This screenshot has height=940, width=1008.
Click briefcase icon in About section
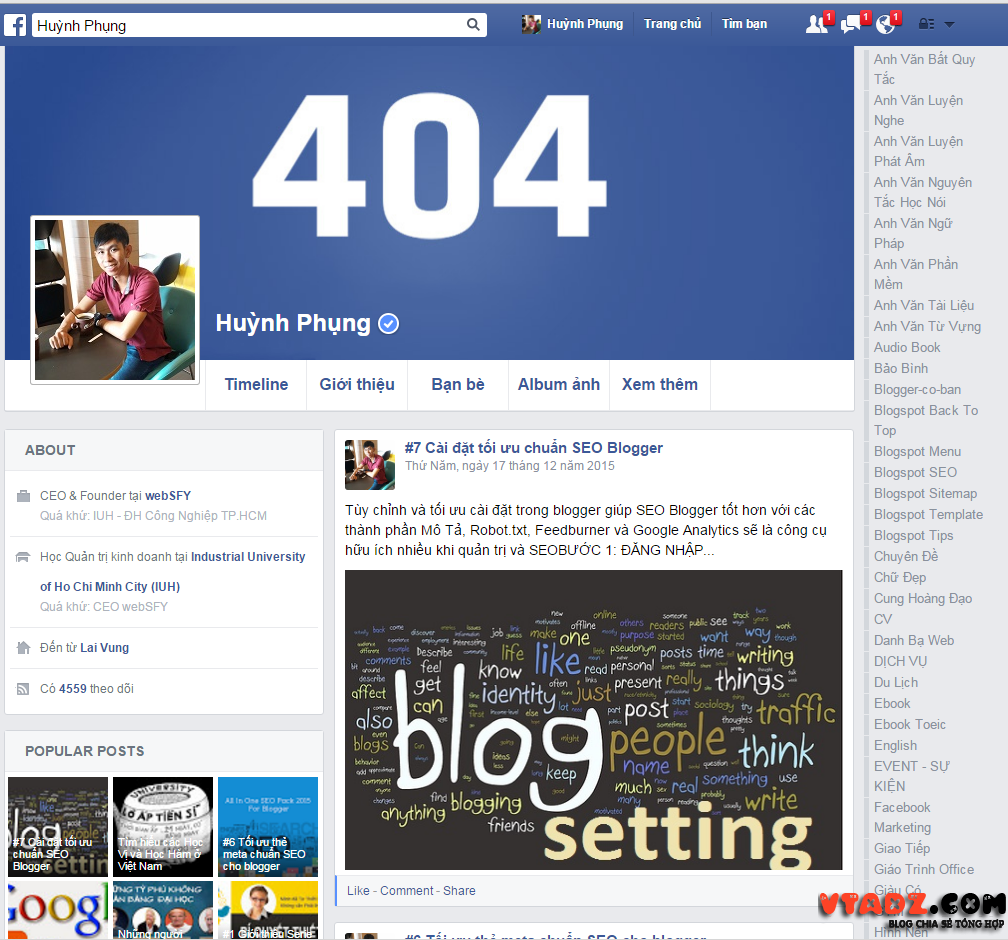point(23,496)
